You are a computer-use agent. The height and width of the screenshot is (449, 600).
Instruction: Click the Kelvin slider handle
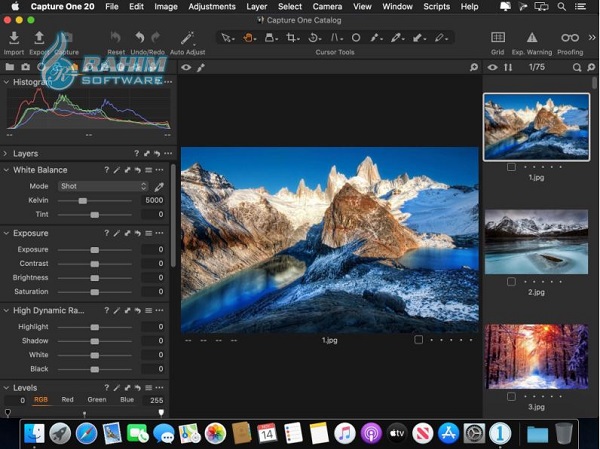coord(83,201)
